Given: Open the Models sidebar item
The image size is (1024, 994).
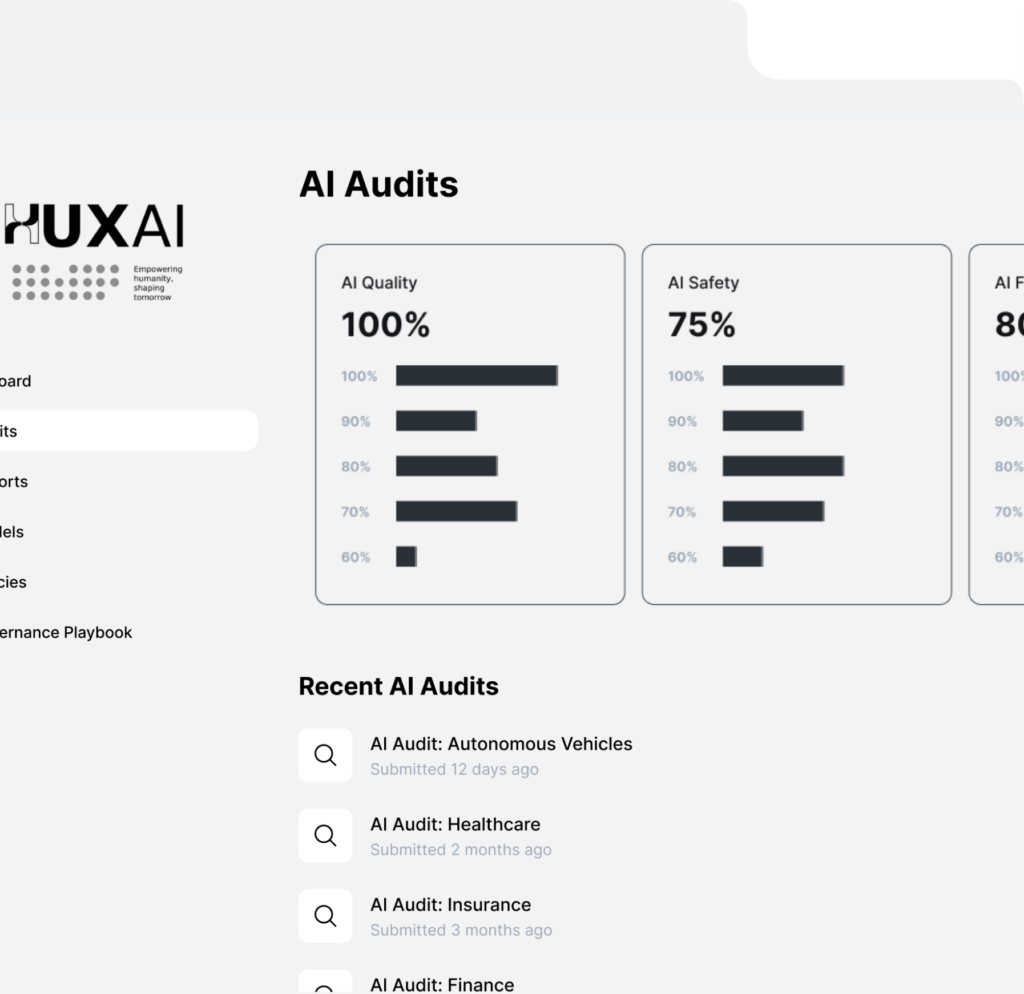Looking at the screenshot, I should (12, 532).
